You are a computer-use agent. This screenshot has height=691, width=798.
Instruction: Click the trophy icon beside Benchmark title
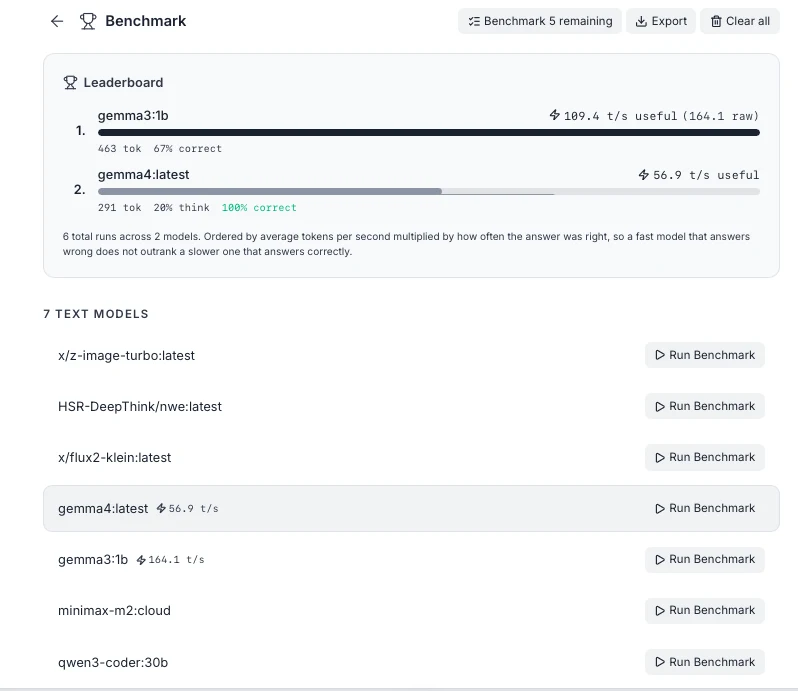coord(88,21)
